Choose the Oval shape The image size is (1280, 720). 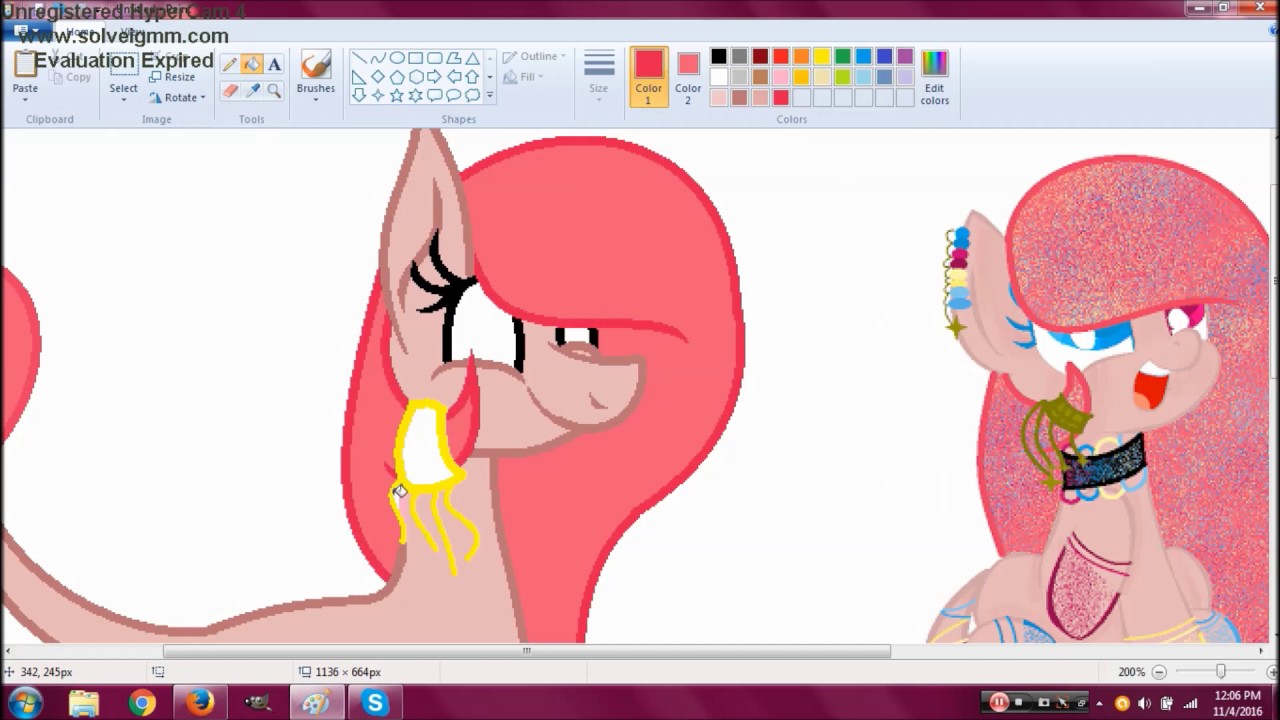click(x=396, y=58)
